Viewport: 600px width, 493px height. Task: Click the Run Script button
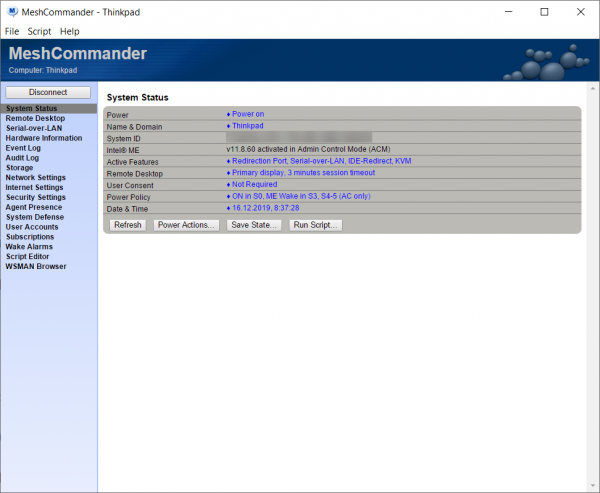pyautogui.click(x=316, y=225)
